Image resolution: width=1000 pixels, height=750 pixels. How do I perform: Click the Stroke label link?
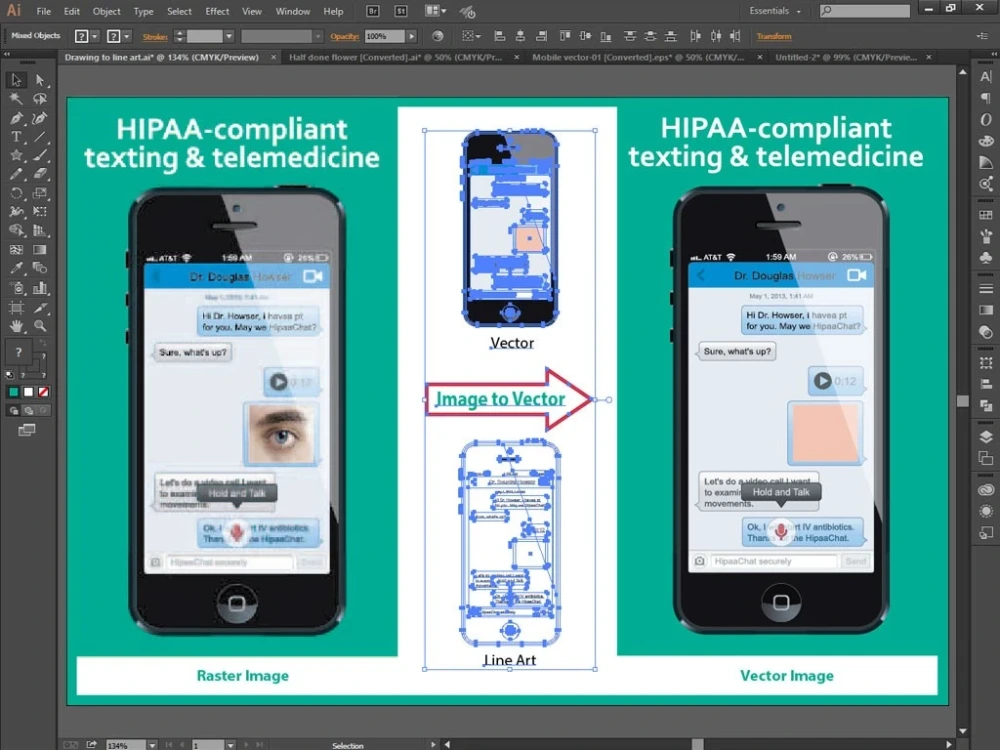pos(155,36)
